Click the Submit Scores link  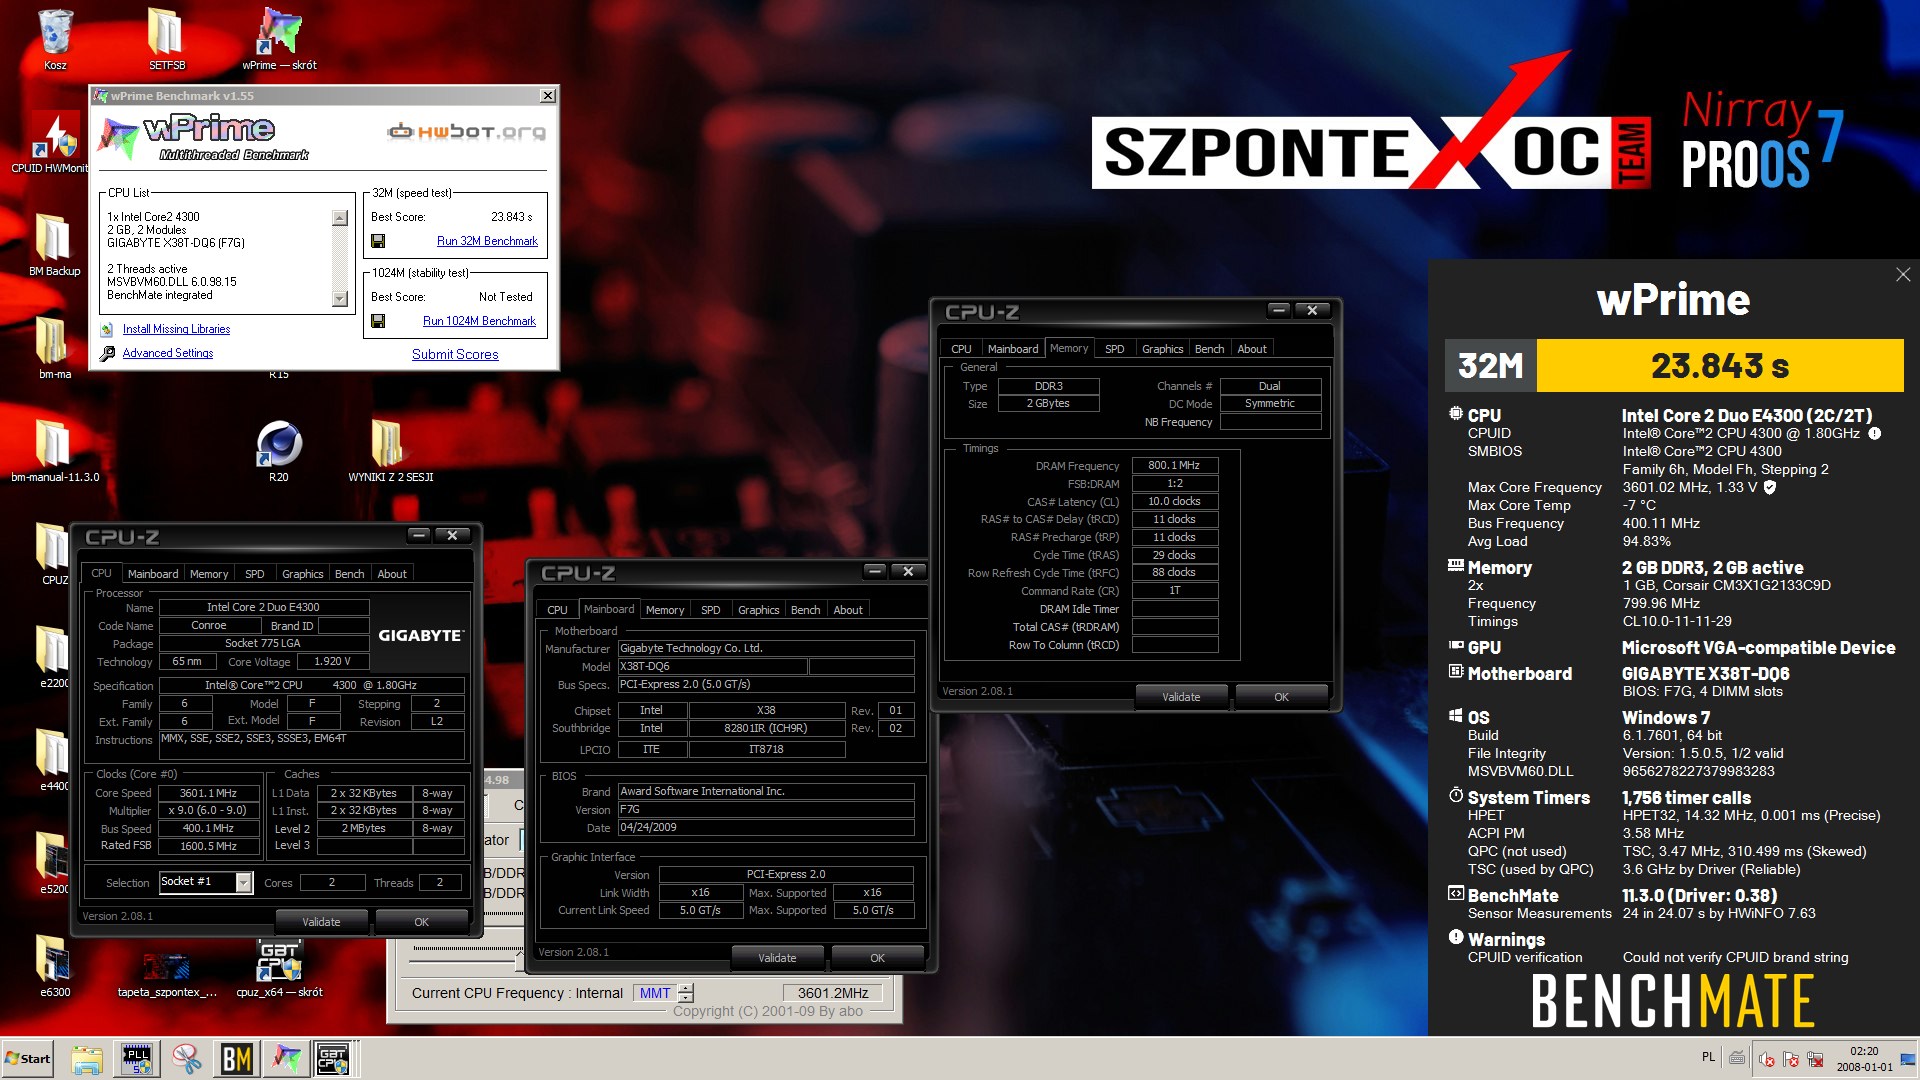point(455,354)
